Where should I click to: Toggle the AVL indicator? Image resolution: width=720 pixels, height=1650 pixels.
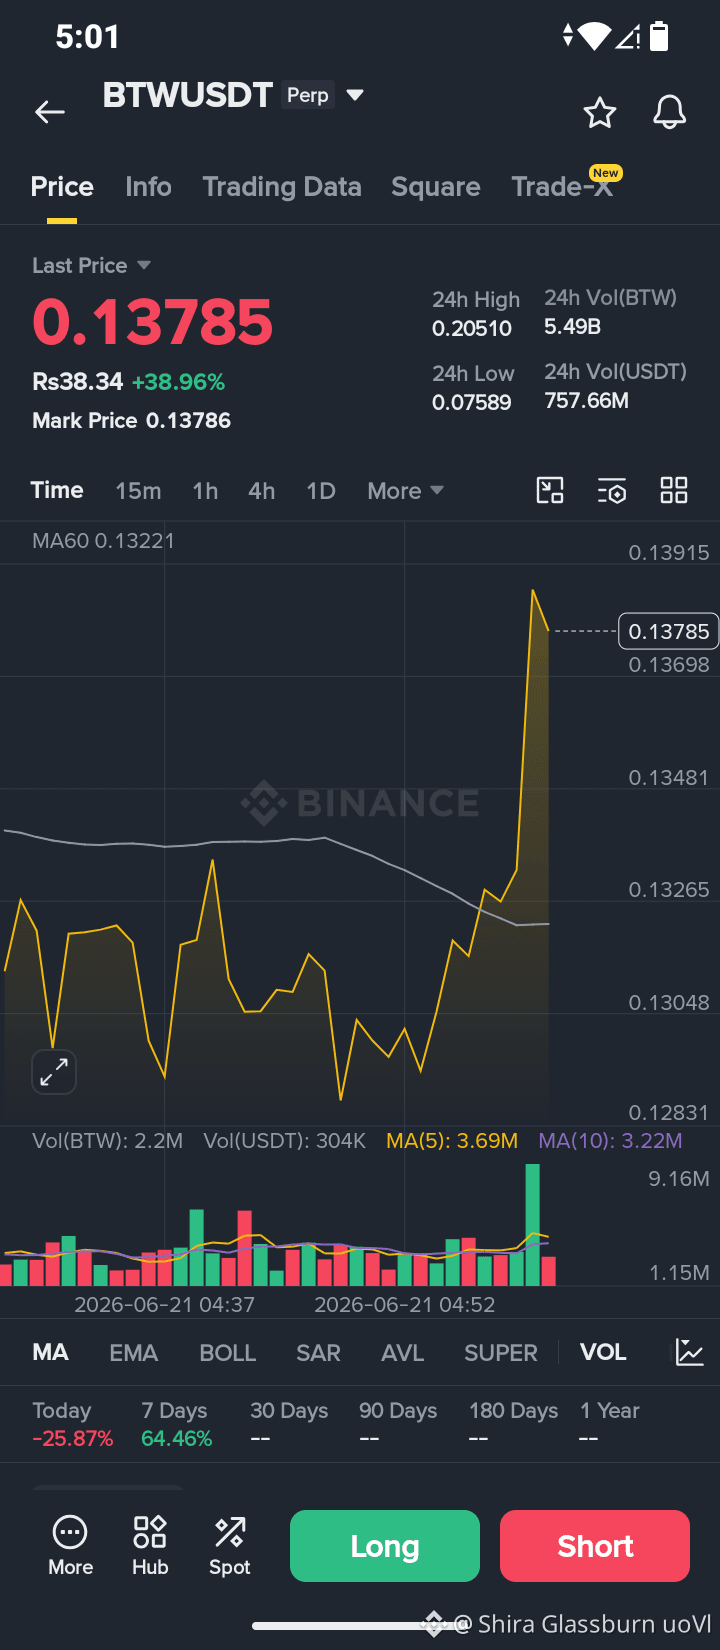pyautogui.click(x=403, y=1353)
